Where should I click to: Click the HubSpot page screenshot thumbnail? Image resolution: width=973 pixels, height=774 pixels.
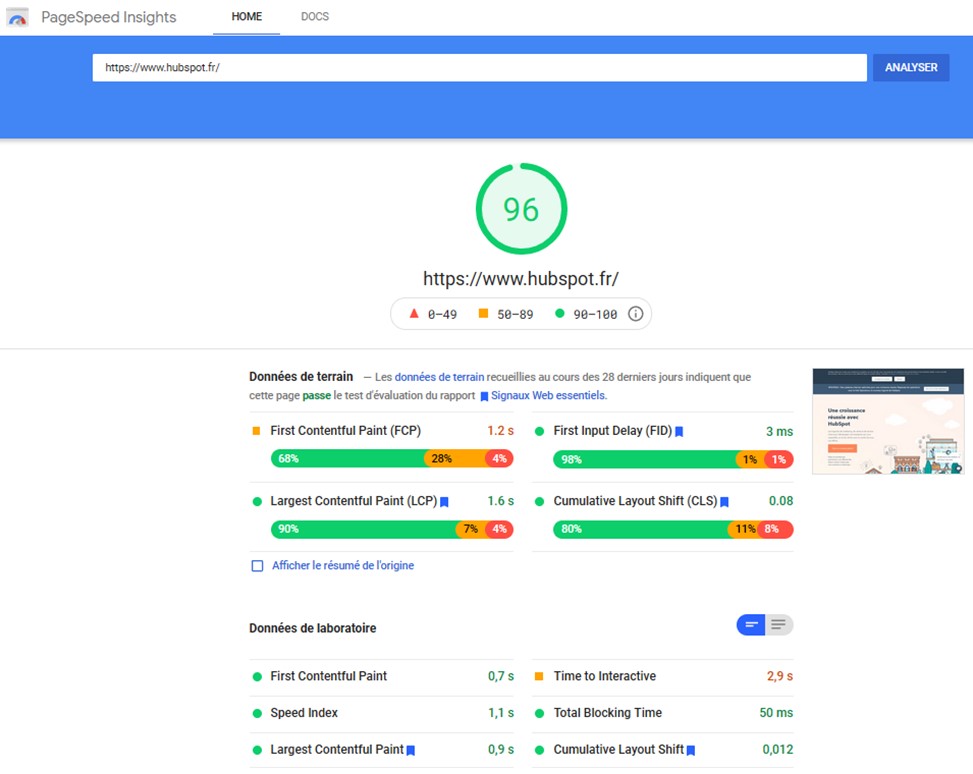[x=888, y=421]
